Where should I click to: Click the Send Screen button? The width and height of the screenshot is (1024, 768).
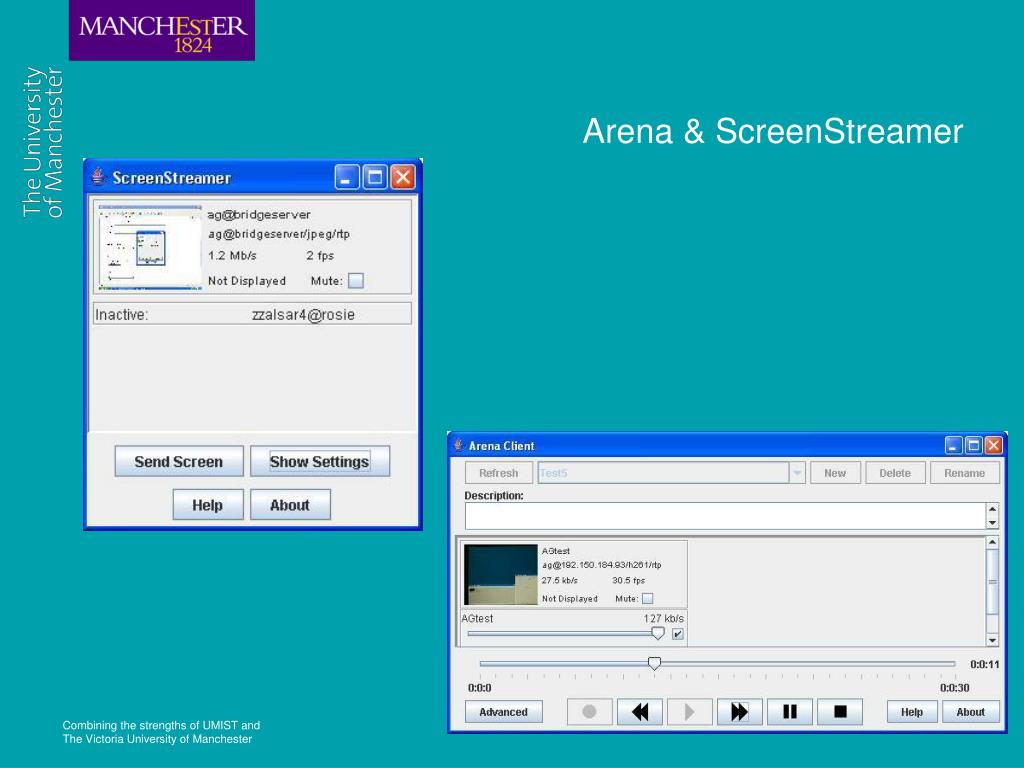pos(179,462)
